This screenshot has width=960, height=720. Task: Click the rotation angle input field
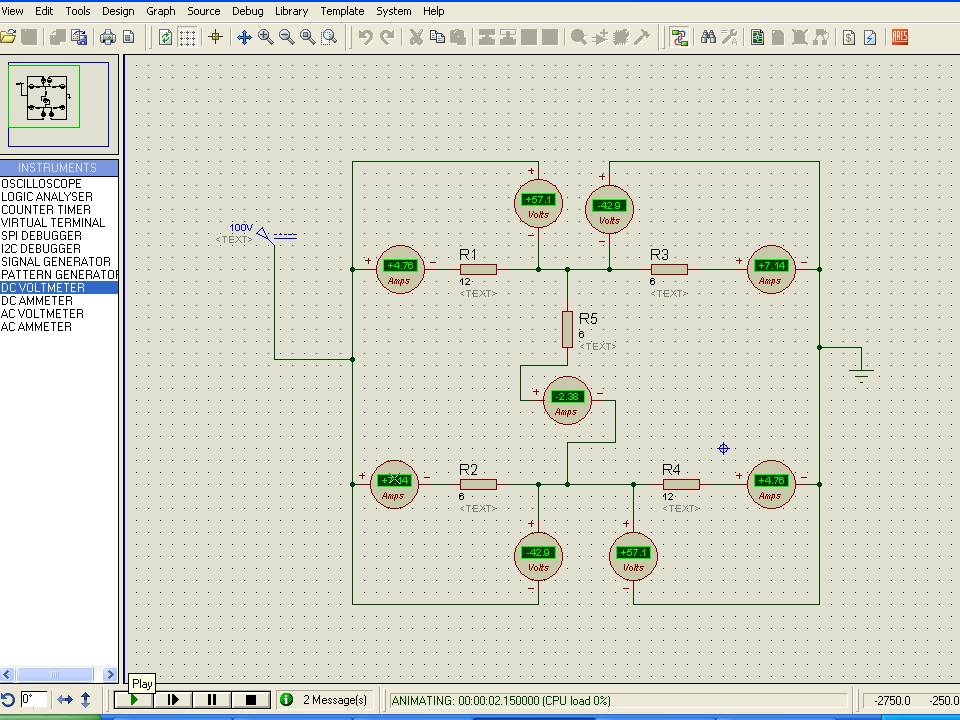[34, 700]
